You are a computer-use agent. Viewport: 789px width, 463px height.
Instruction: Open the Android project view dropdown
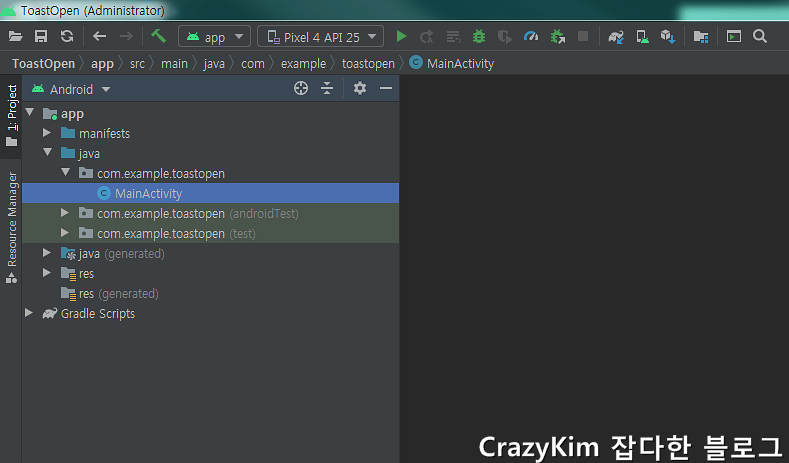(x=71, y=89)
